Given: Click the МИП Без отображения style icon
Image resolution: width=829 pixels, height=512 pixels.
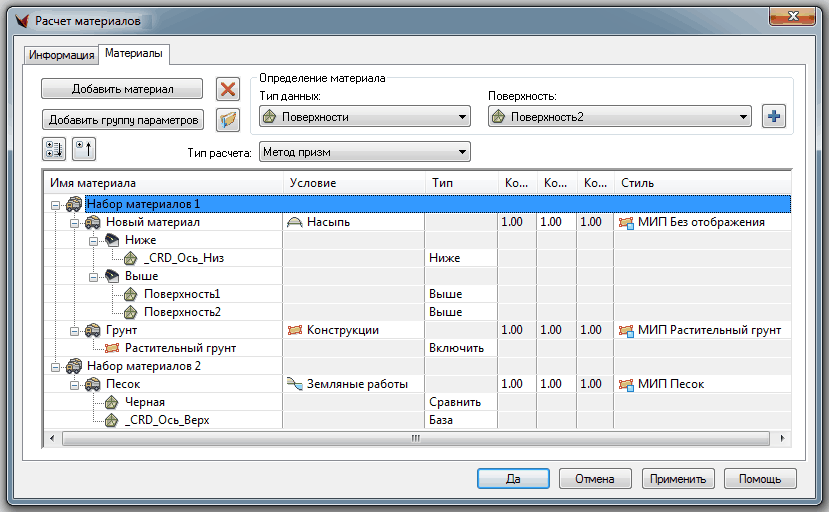Looking at the screenshot, I should coord(627,222).
